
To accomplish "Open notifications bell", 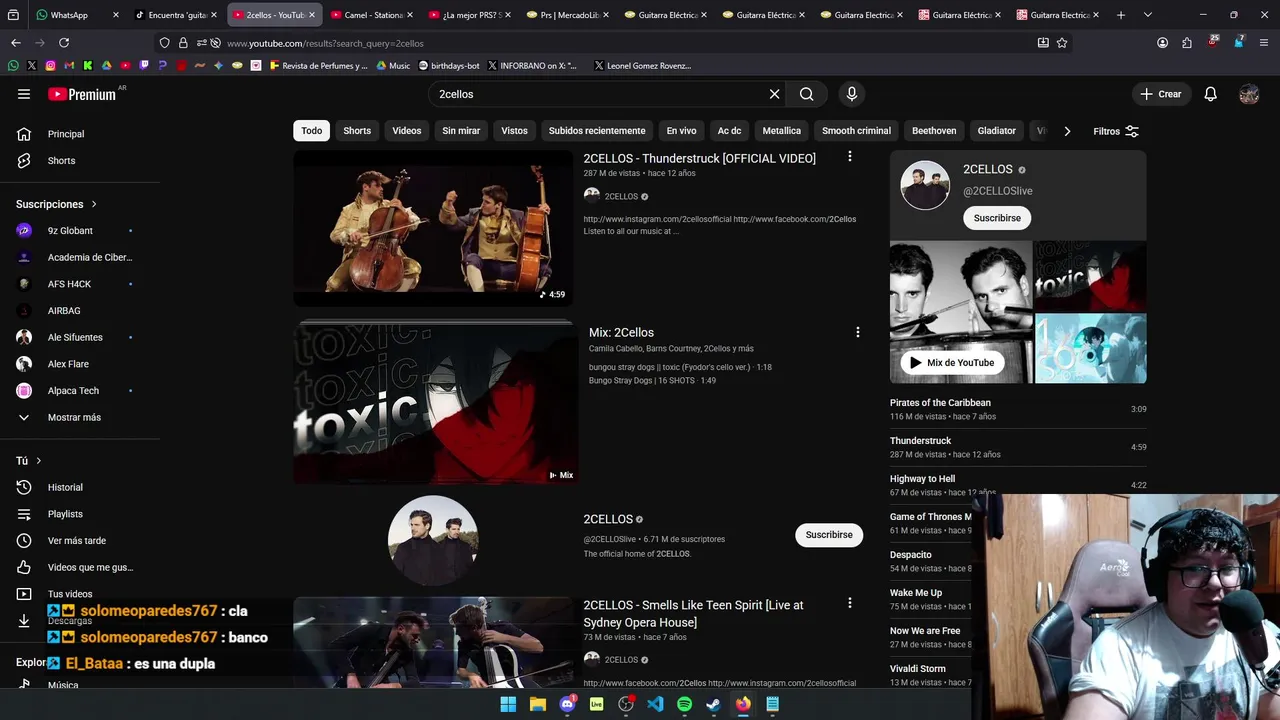I will 1210,94.
